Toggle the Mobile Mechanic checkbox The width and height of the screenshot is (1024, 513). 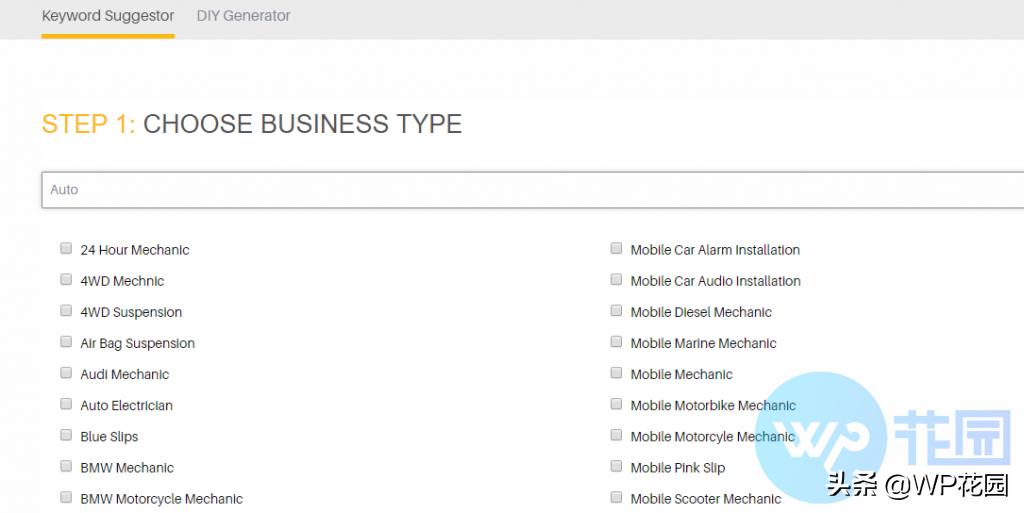616,373
